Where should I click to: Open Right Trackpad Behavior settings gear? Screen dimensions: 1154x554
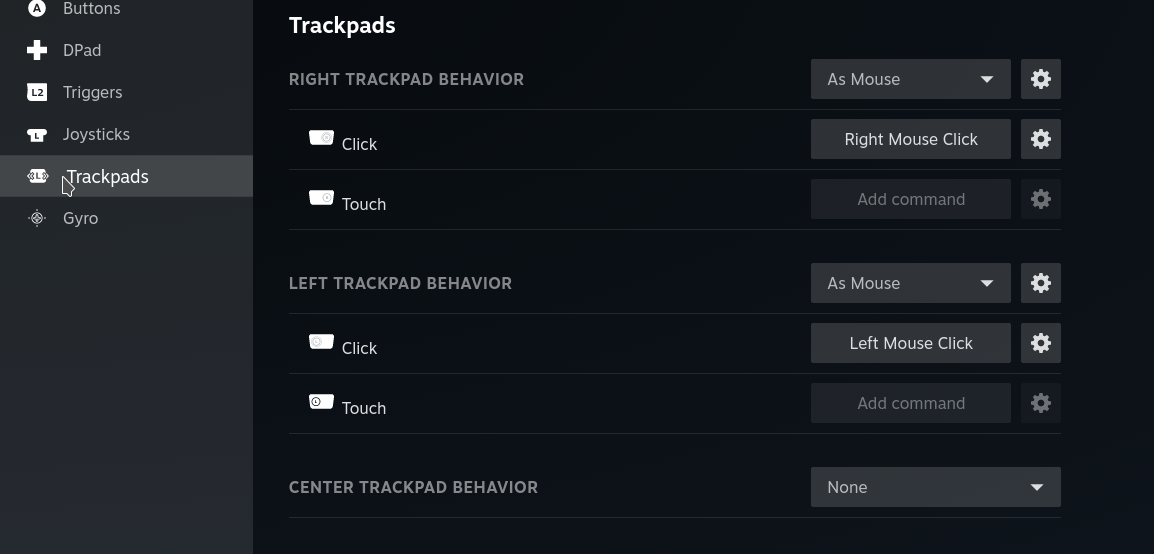click(x=1040, y=79)
